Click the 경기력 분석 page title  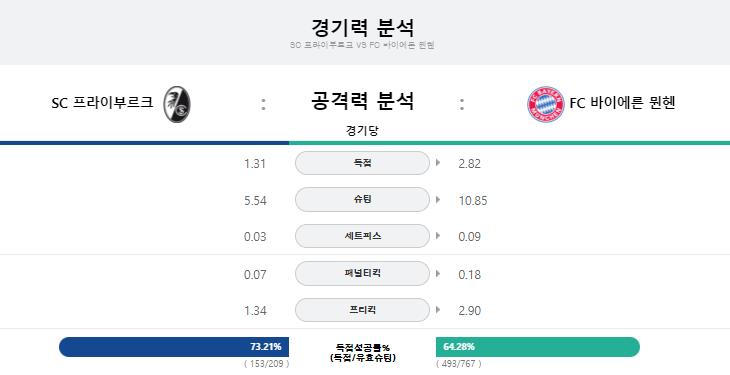click(x=362, y=27)
